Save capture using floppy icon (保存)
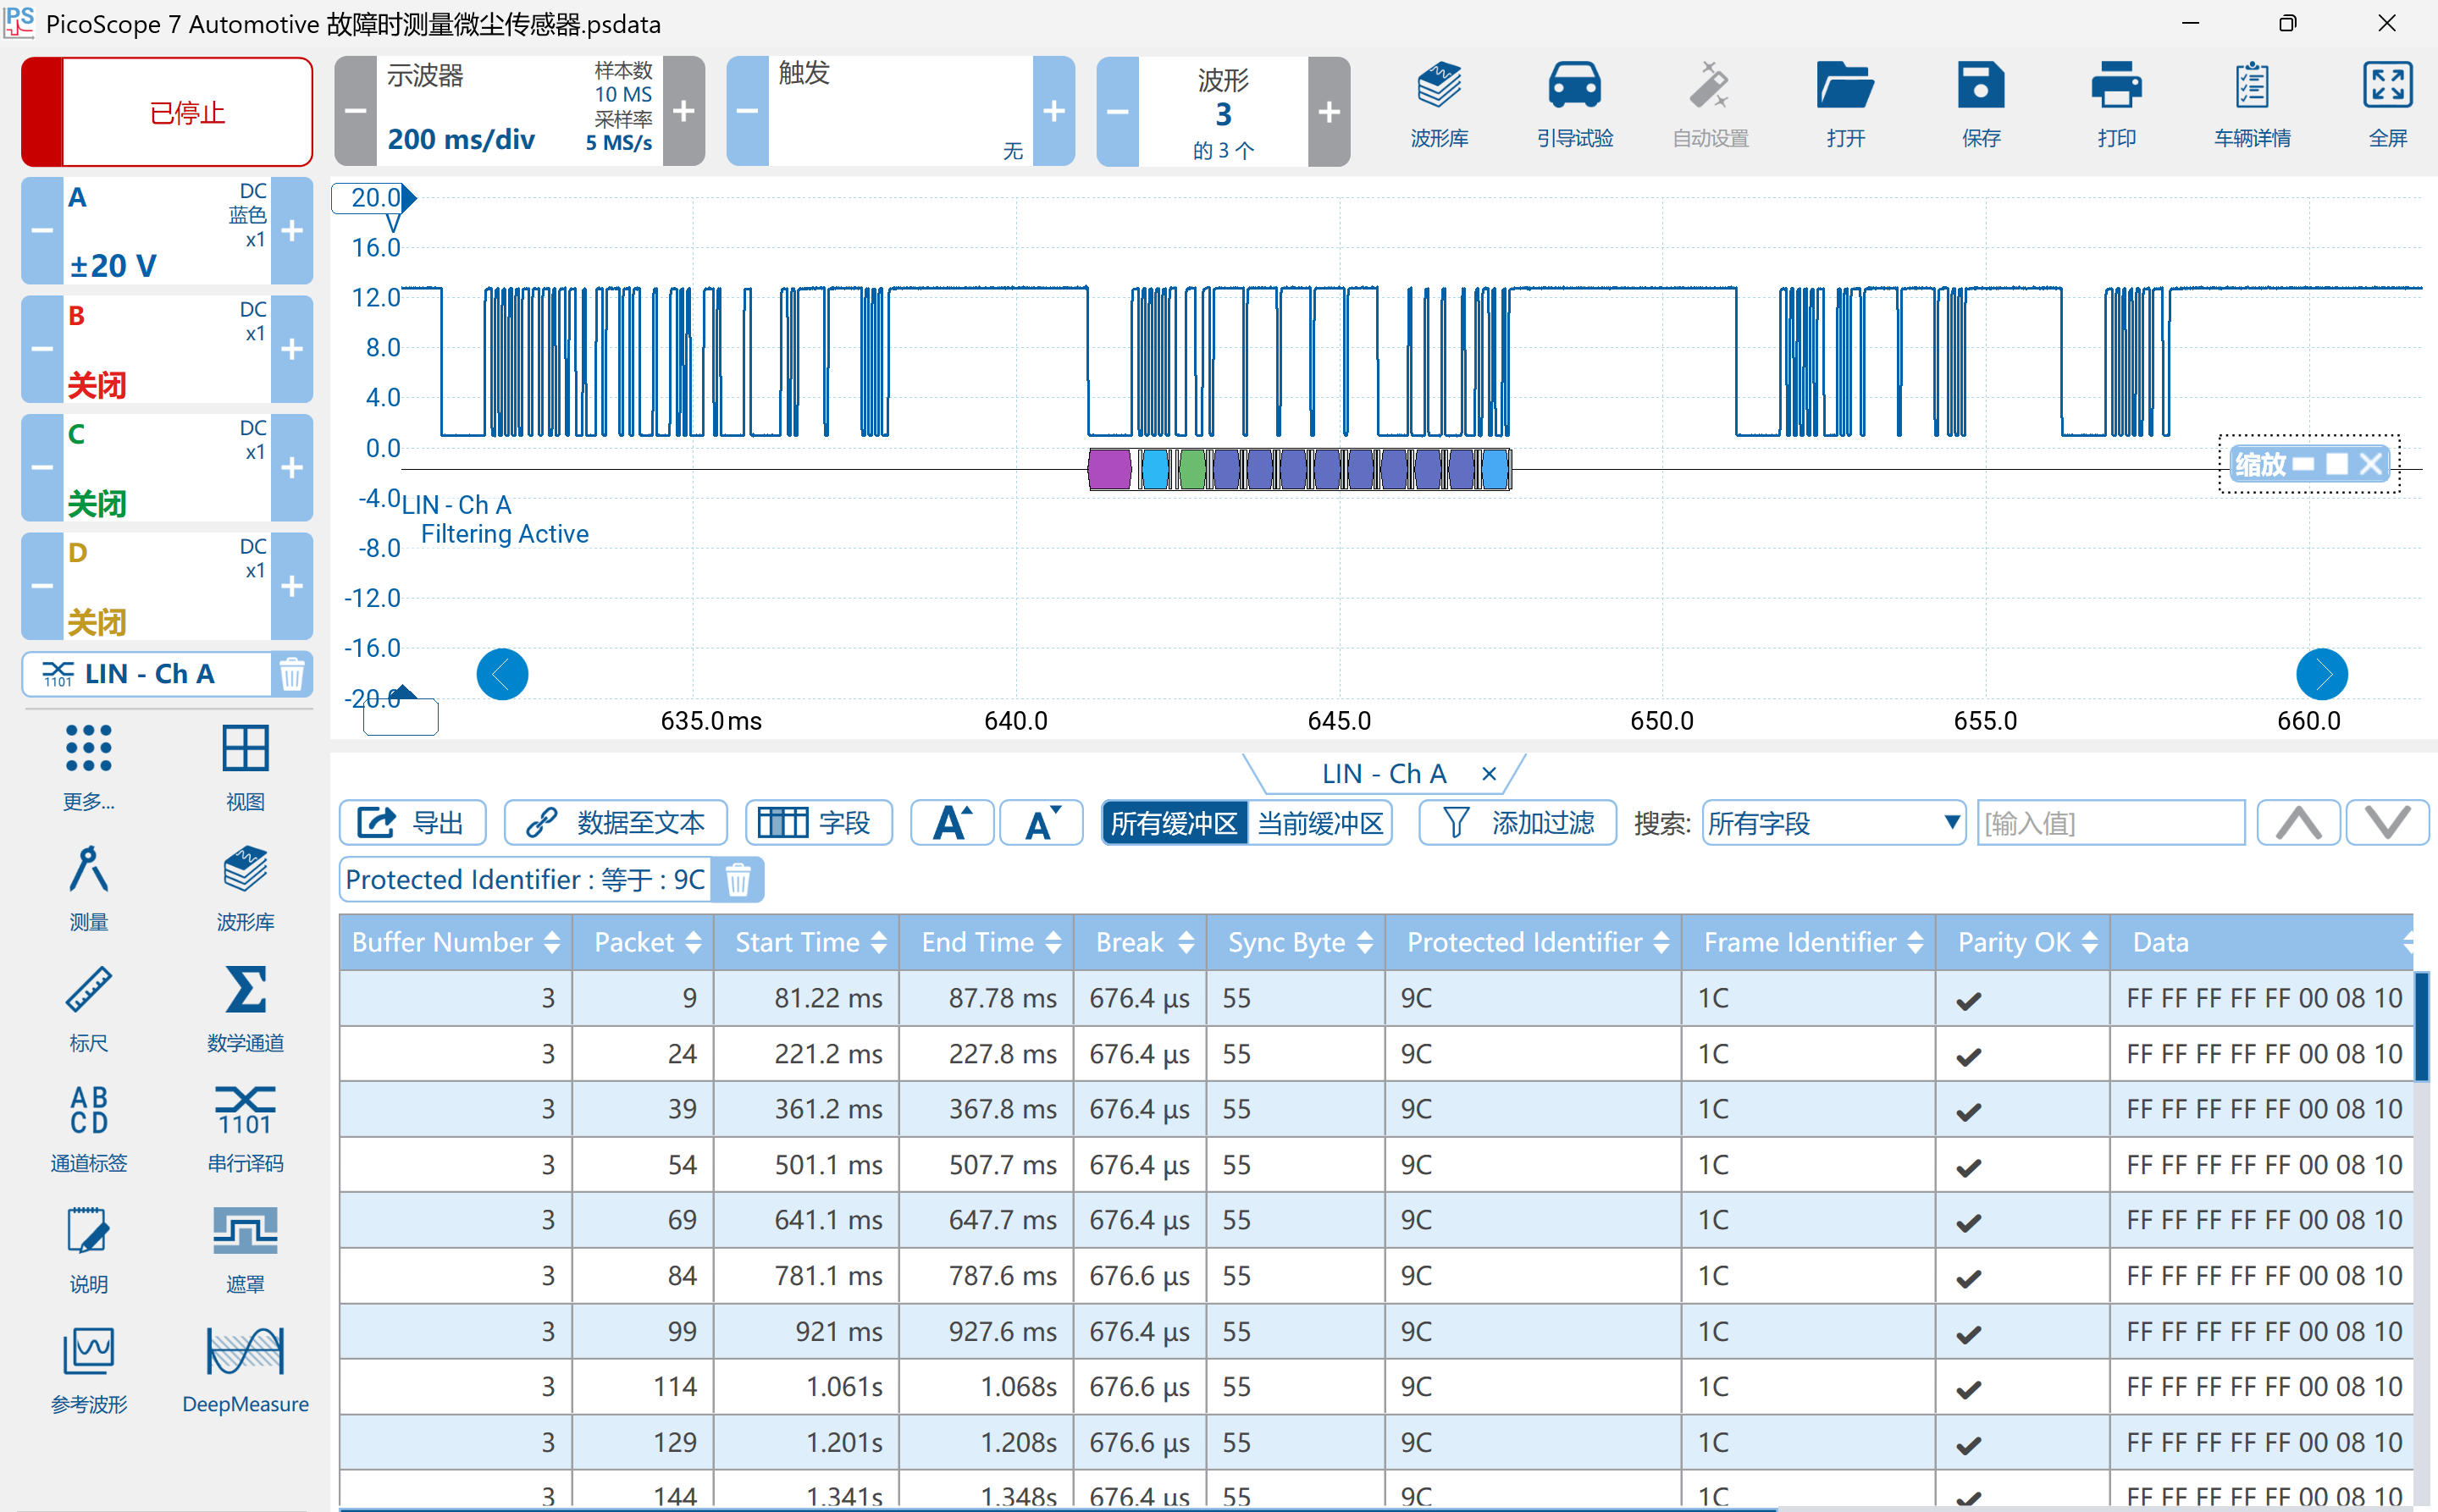The width and height of the screenshot is (2438, 1512). [x=1981, y=105]
